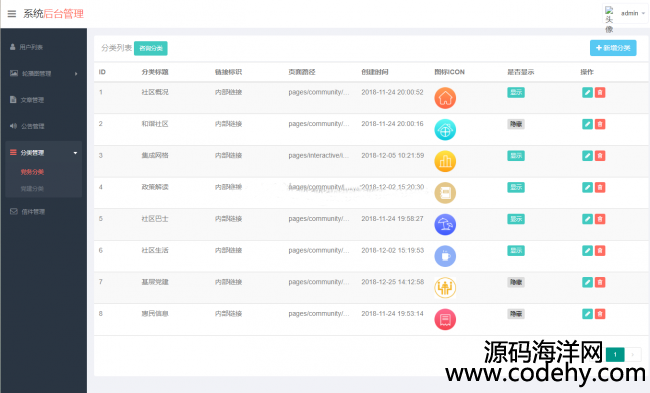Toggle the gray hidden badge in row 2
Screen dimensions: 650x393
pyautogui.click(x=516, y=124)
